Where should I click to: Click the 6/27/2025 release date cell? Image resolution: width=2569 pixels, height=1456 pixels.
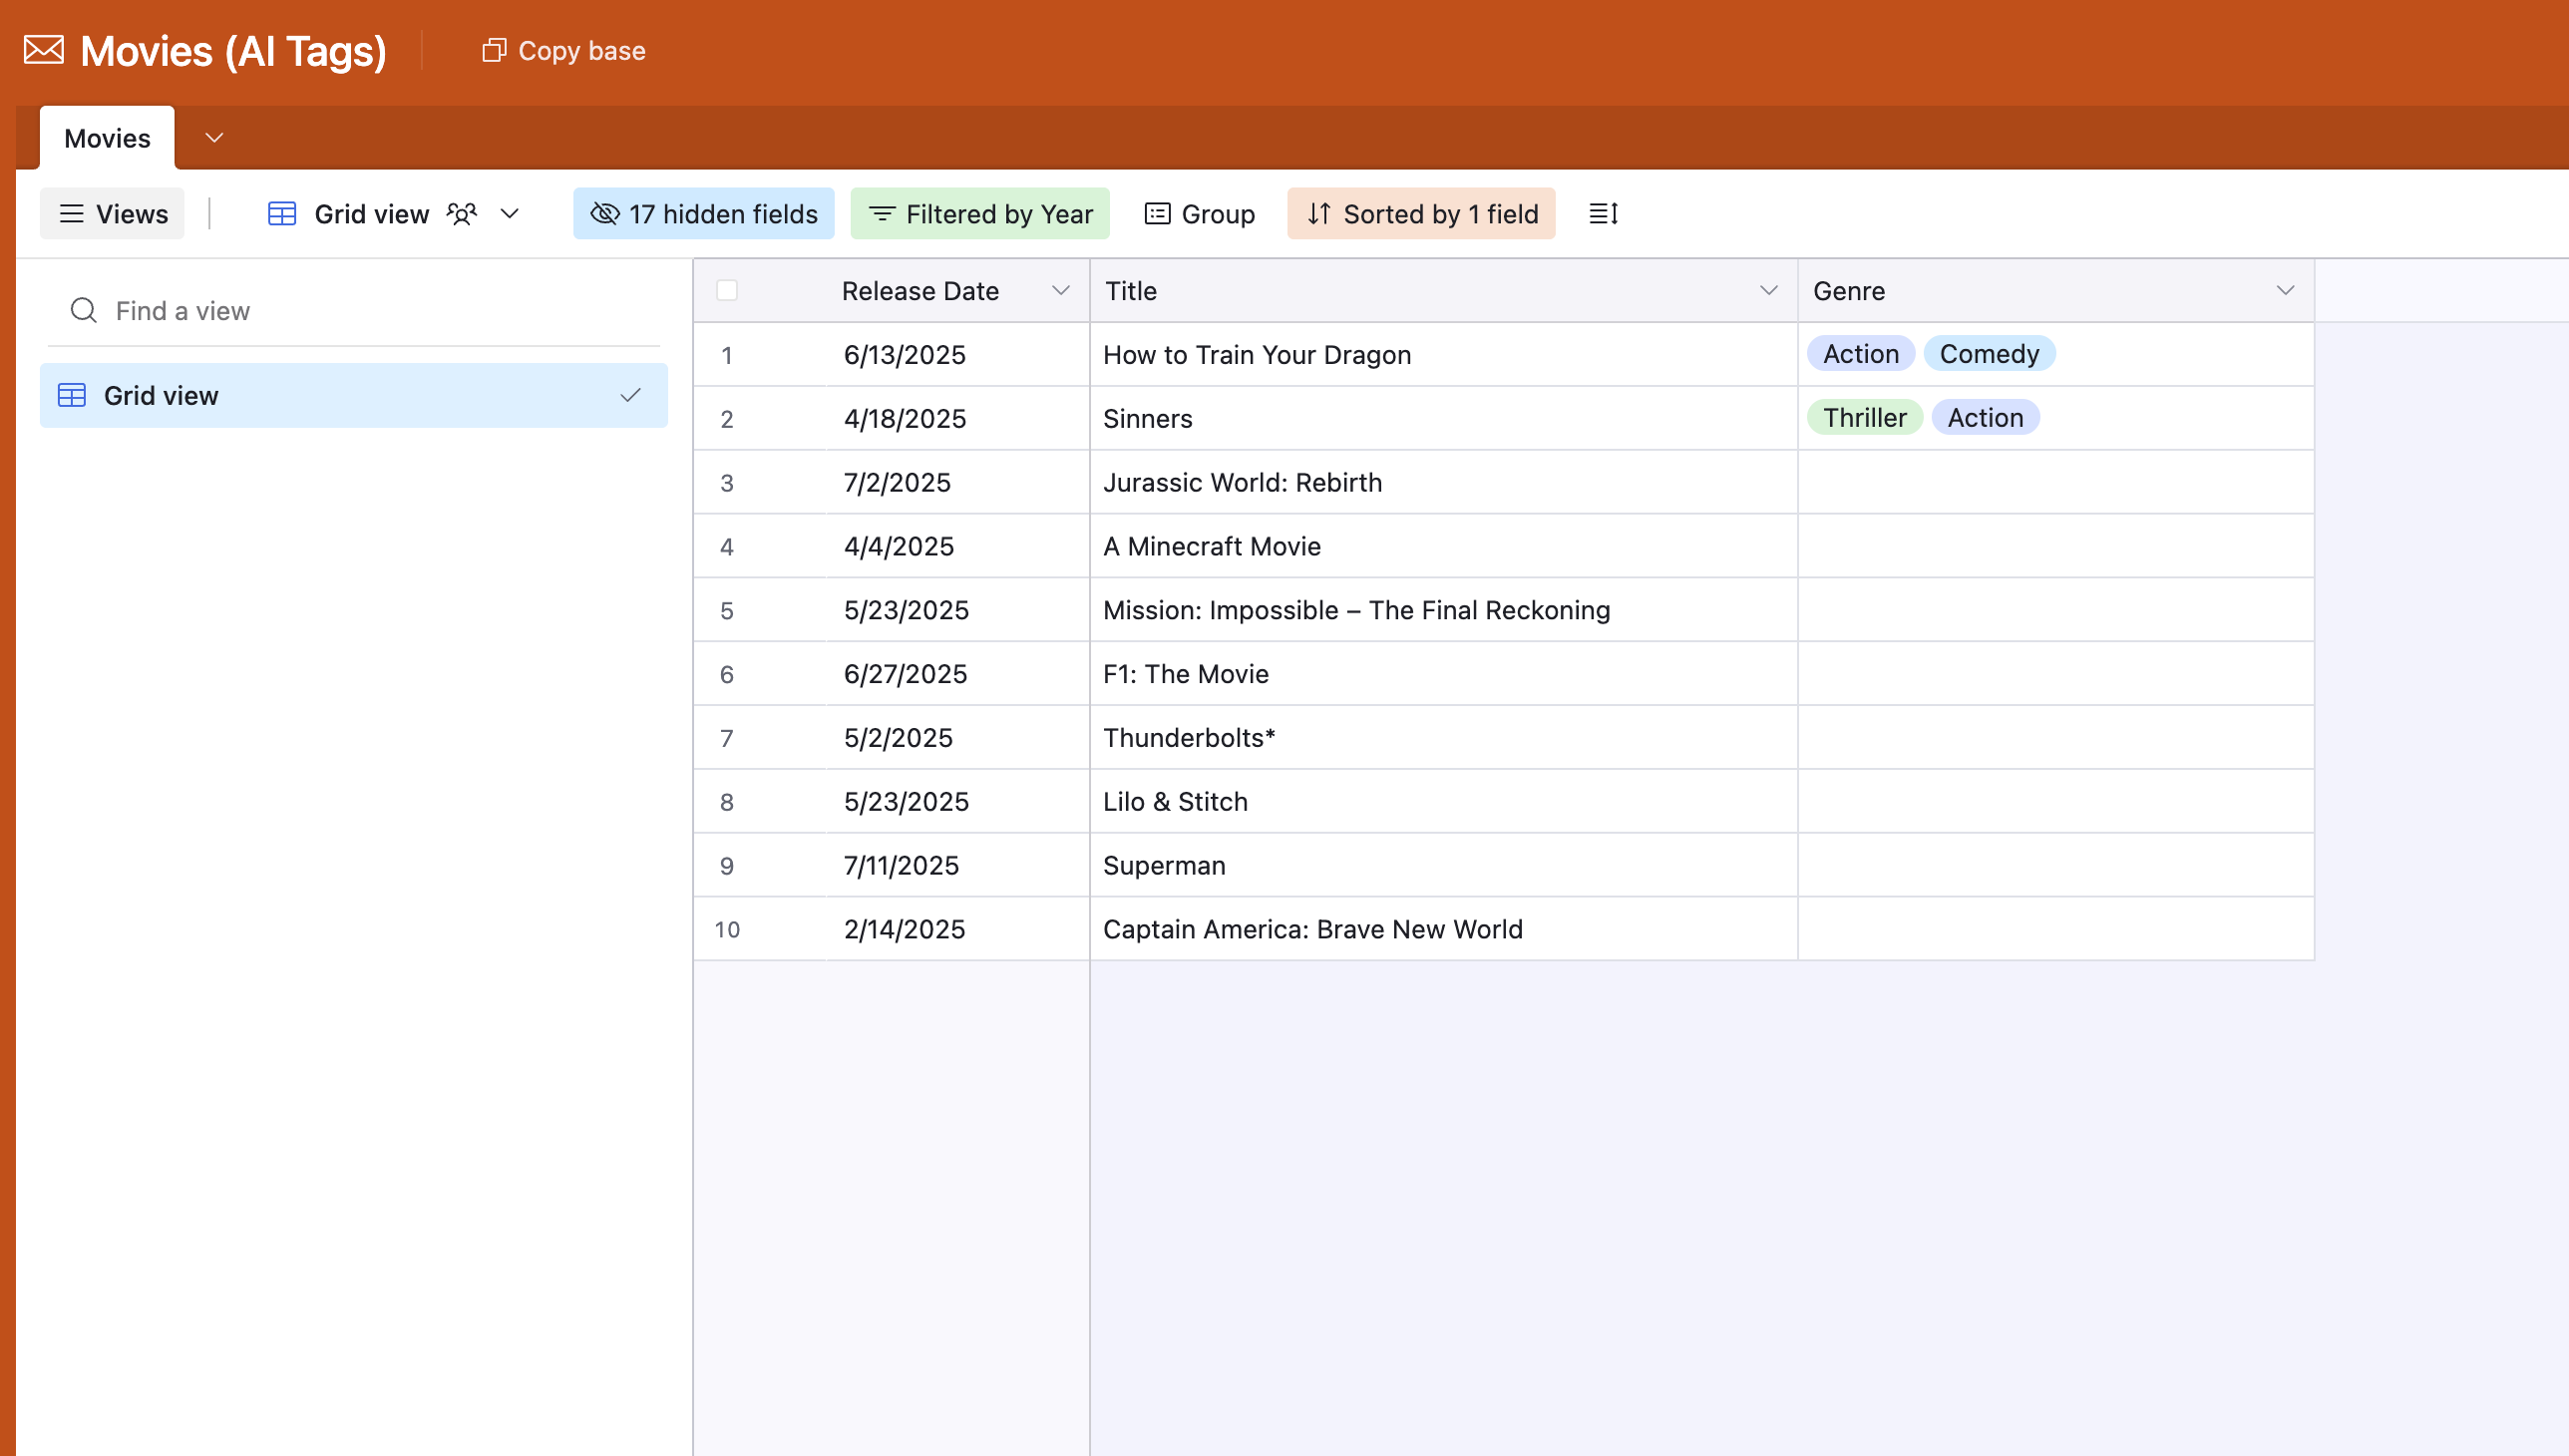point(958,674)
